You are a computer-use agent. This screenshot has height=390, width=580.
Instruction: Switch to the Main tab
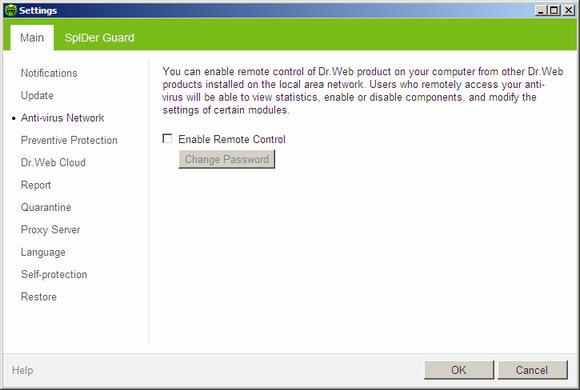coord(32,38)
